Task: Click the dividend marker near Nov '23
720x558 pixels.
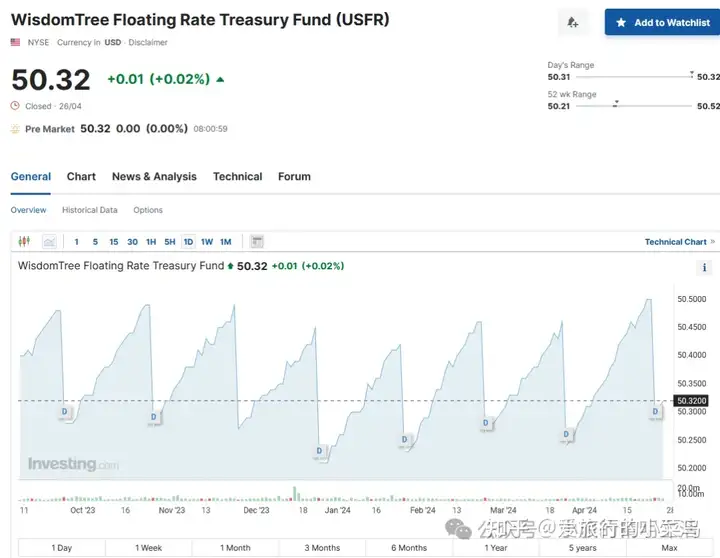Action: 153,417
